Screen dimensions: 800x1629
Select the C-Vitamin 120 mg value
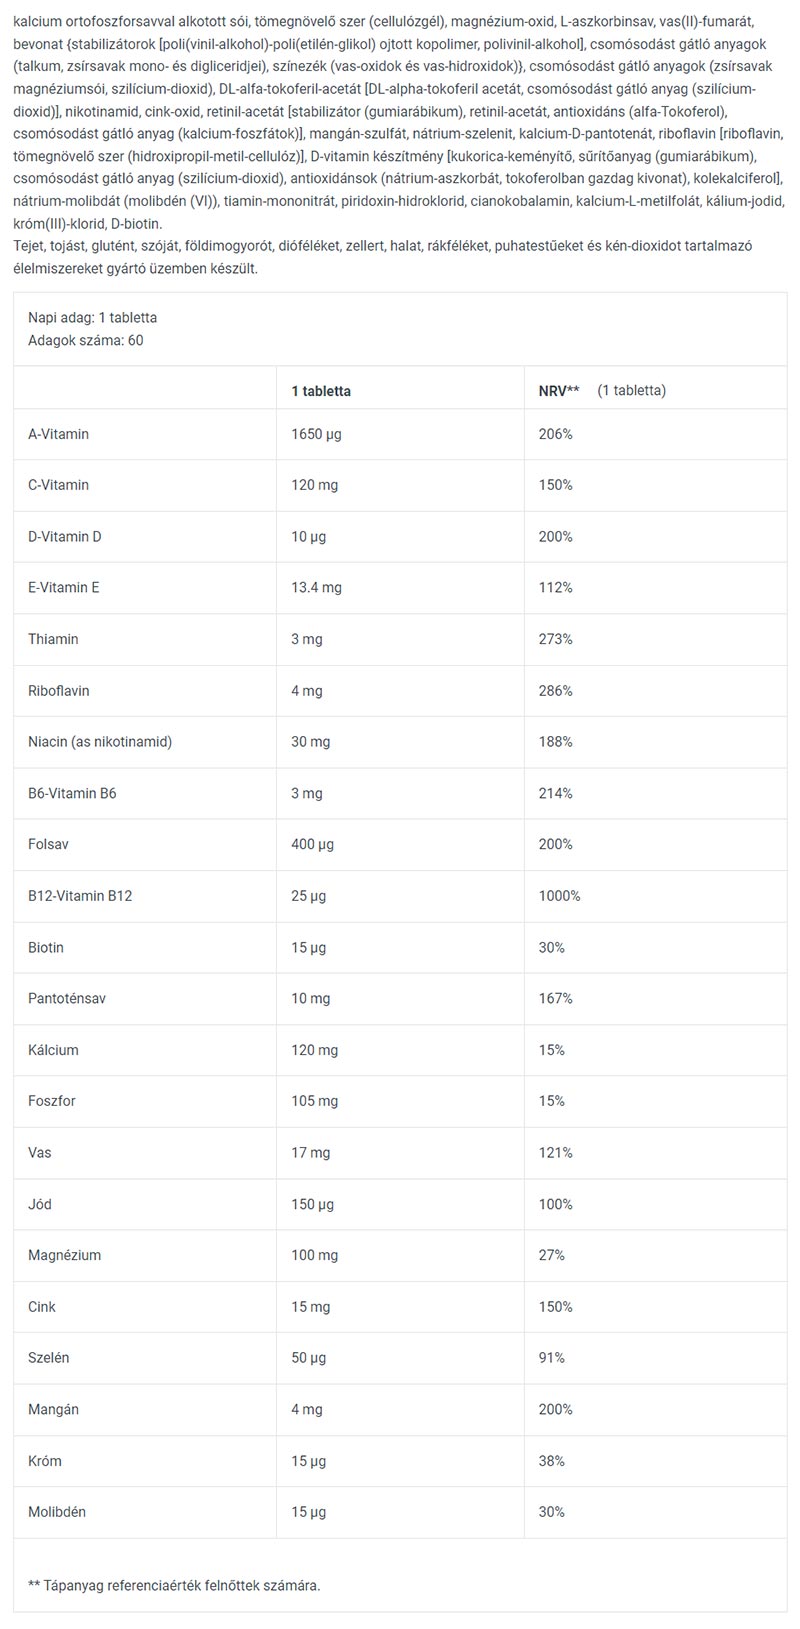315,485
